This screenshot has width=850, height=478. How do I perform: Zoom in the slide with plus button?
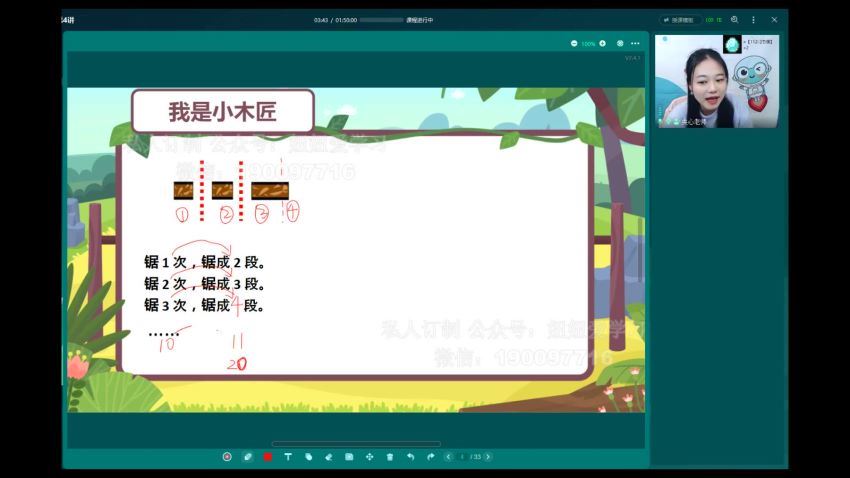[602, 43]
